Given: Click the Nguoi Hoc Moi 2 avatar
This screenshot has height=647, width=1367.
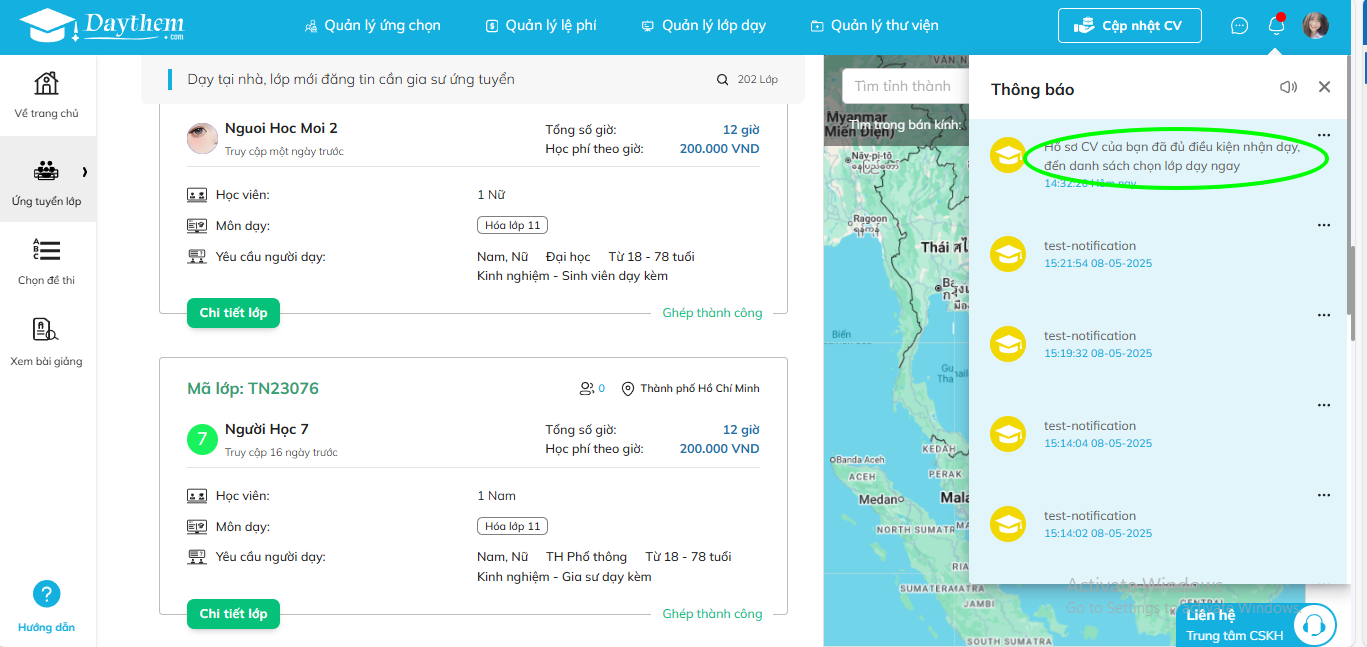Looking at the screenshot, I should 203,138.
